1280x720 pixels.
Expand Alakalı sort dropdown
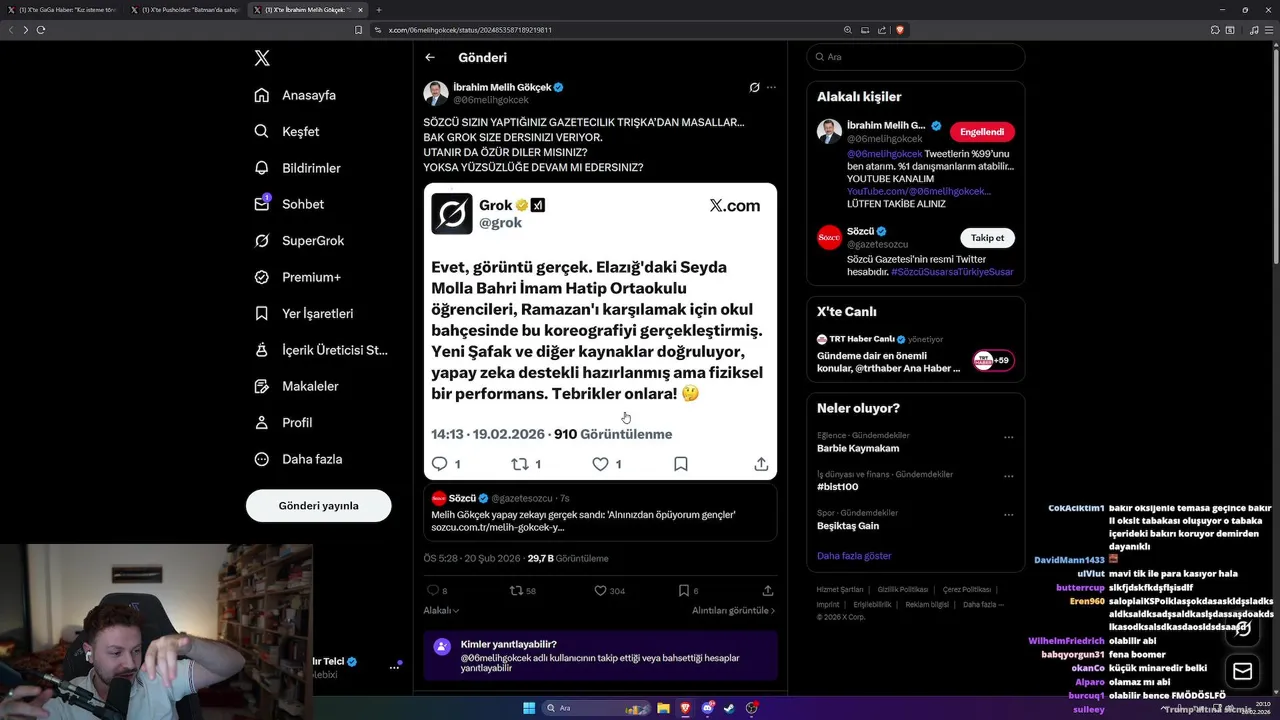pos(441,610)
